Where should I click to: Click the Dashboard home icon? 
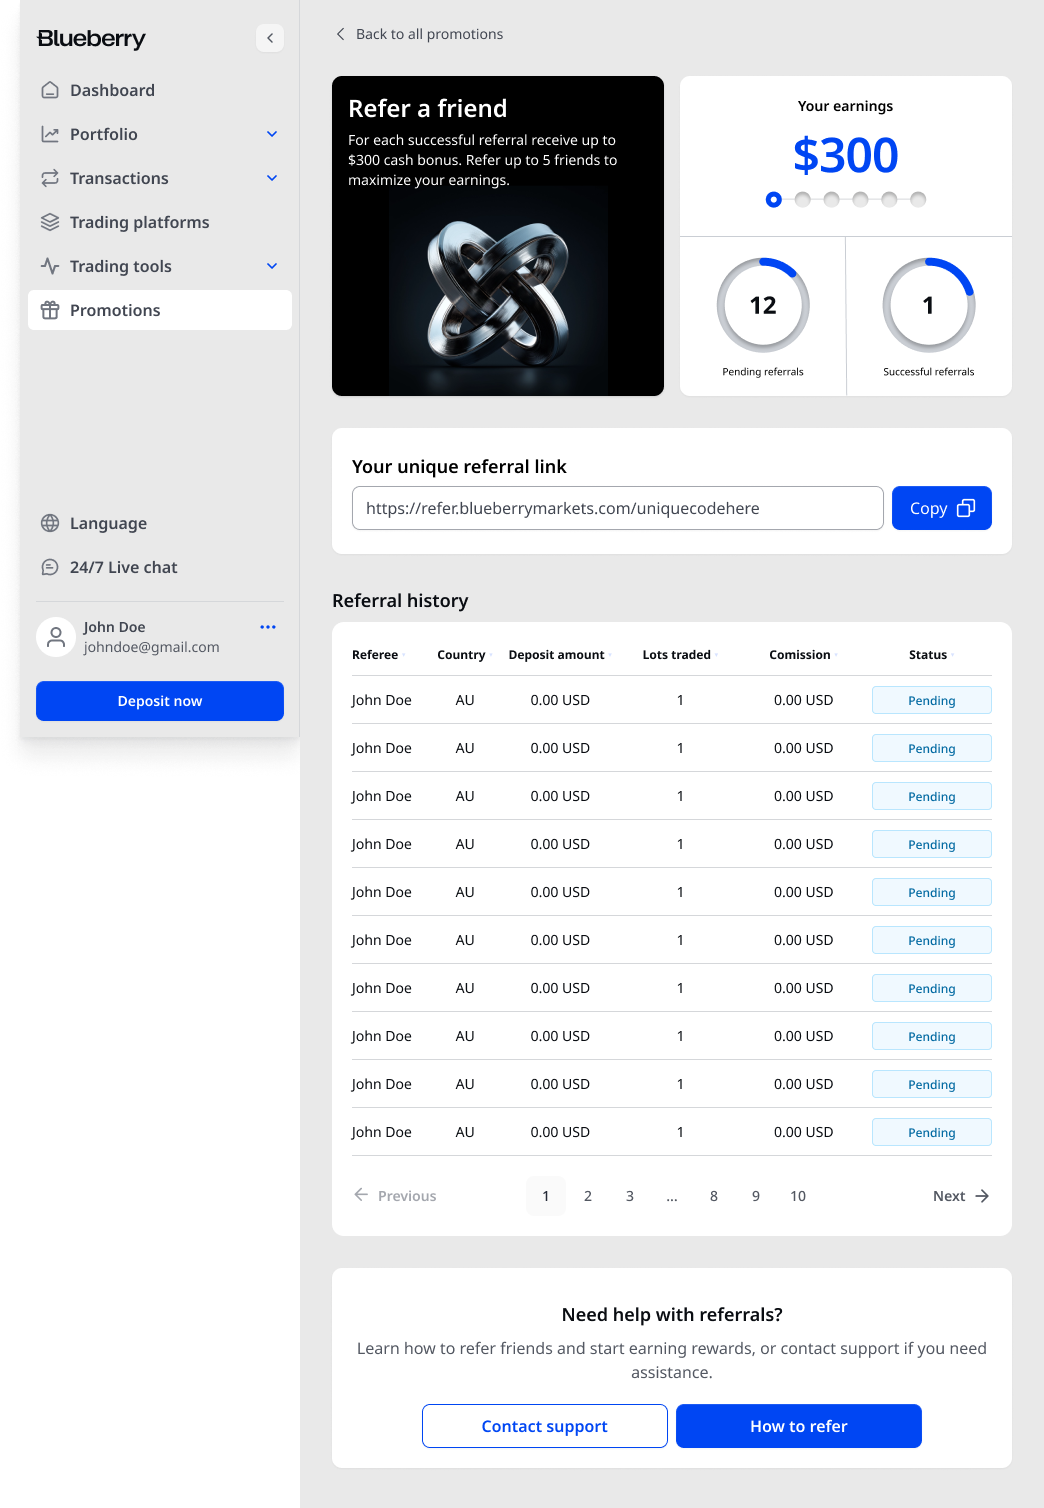click(50, 90)
